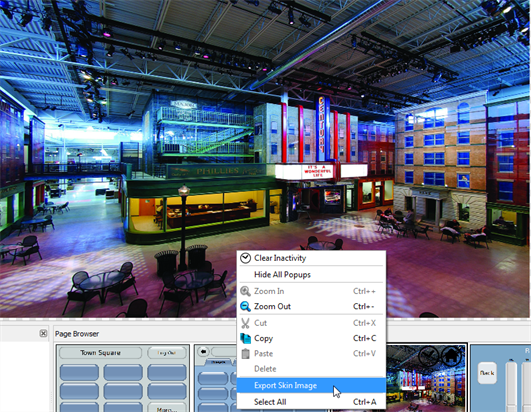The image size is (531, 412).
Task: Click the home icon on panorama thumbnail
Action: [x=452, y=356]
